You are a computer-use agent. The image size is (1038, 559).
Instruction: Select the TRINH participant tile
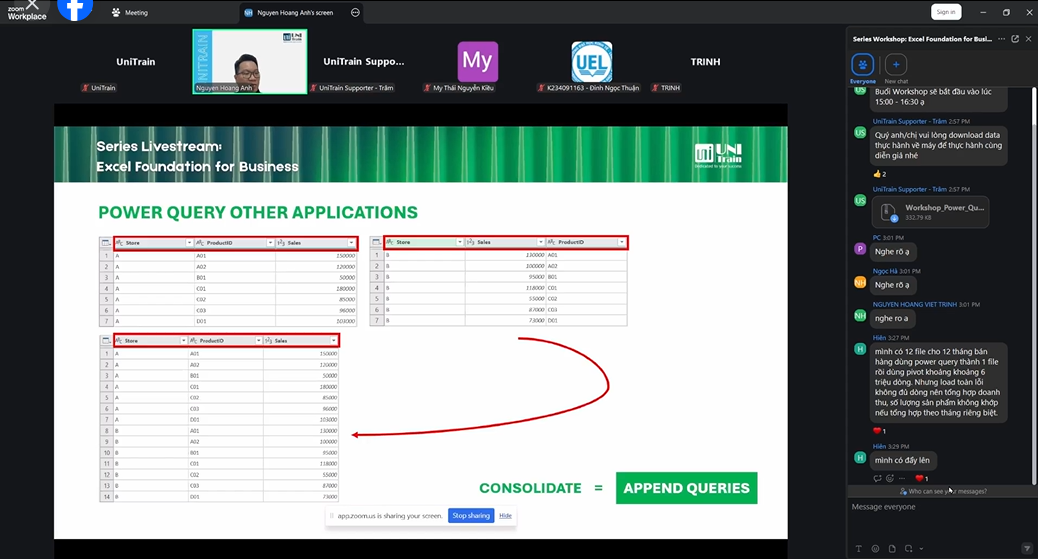tap(705, 62)
